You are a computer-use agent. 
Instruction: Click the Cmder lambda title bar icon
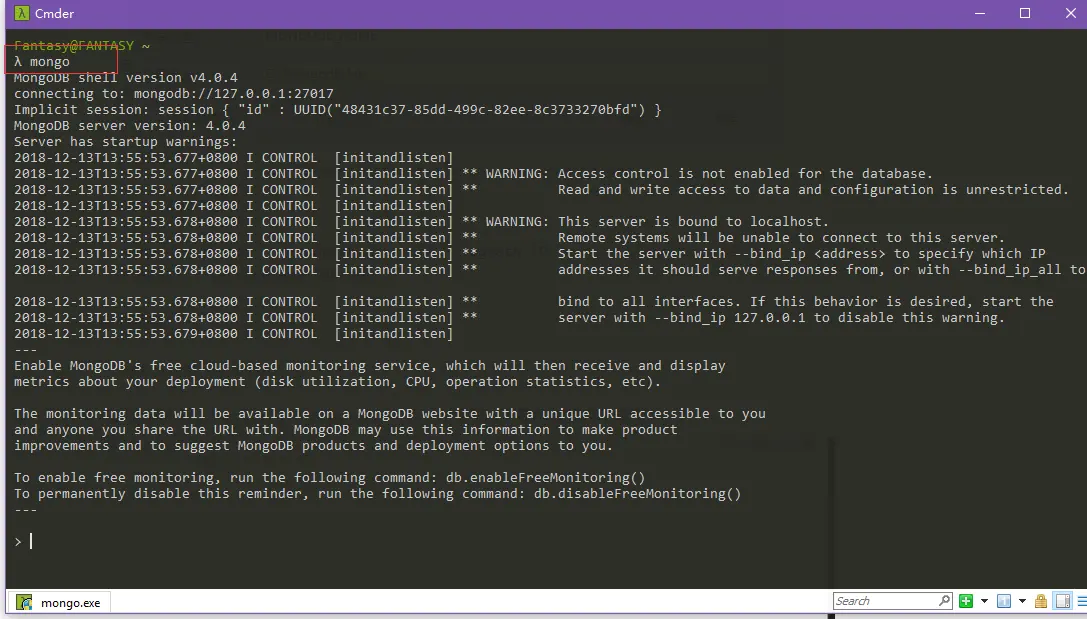(21, 13)
